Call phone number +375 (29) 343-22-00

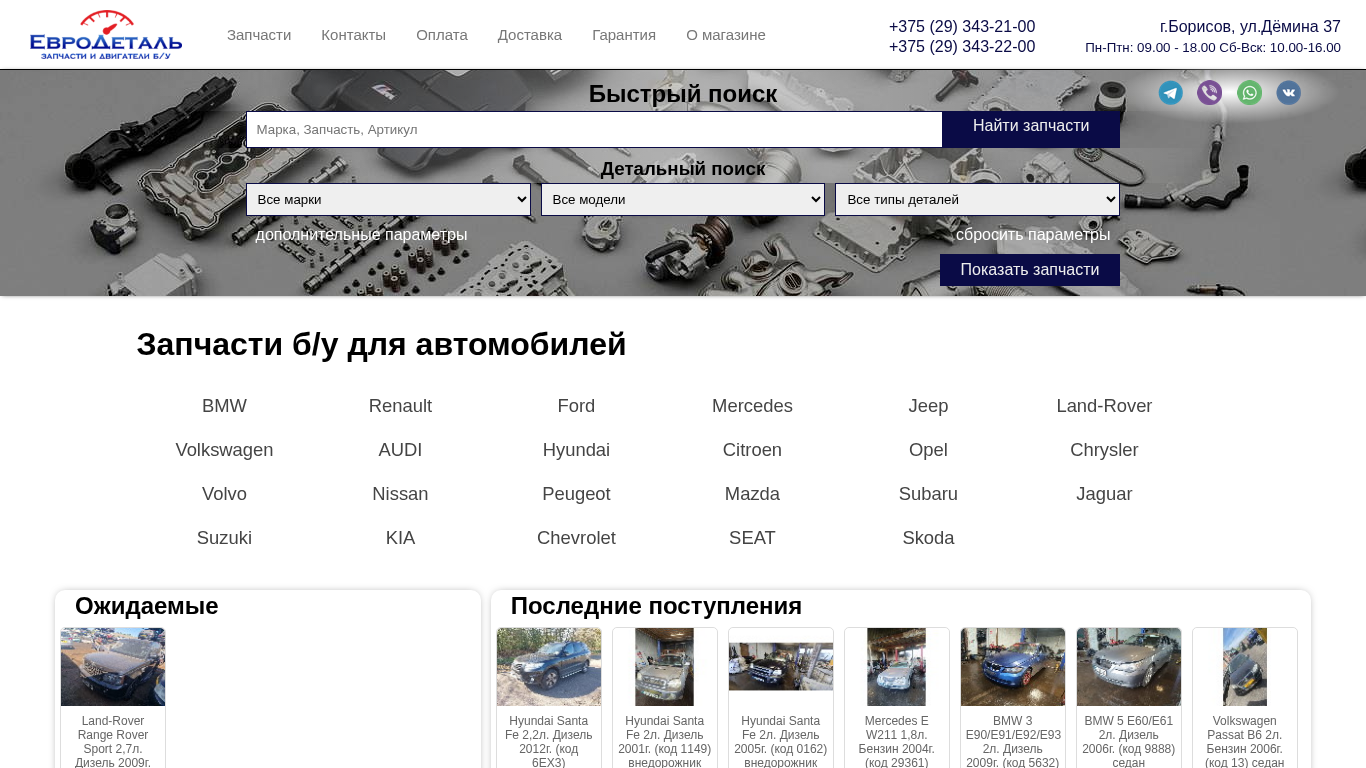pyautogui.click(x=962, y=47)
